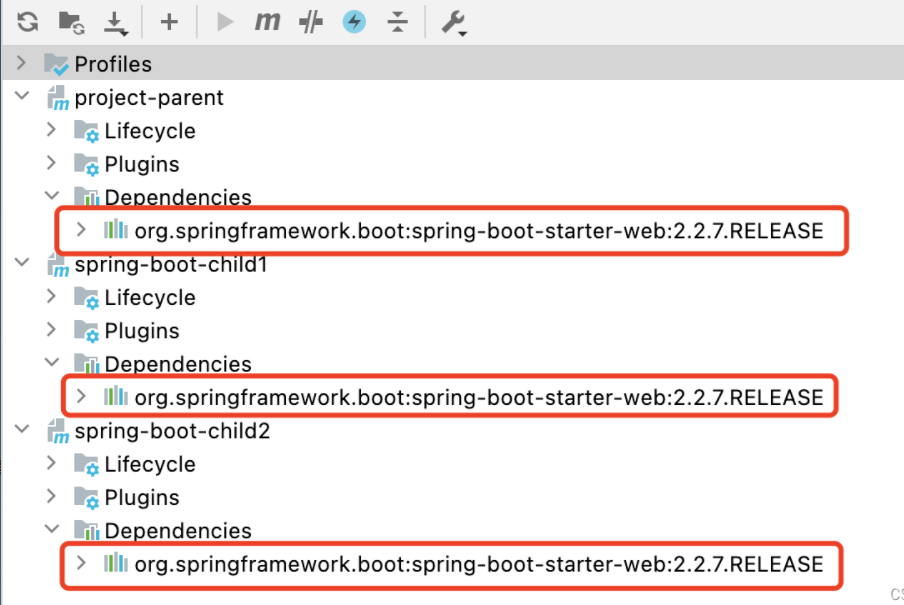
Task: Open the Download Sources and Documentation icon
Action: click(112, 23)
